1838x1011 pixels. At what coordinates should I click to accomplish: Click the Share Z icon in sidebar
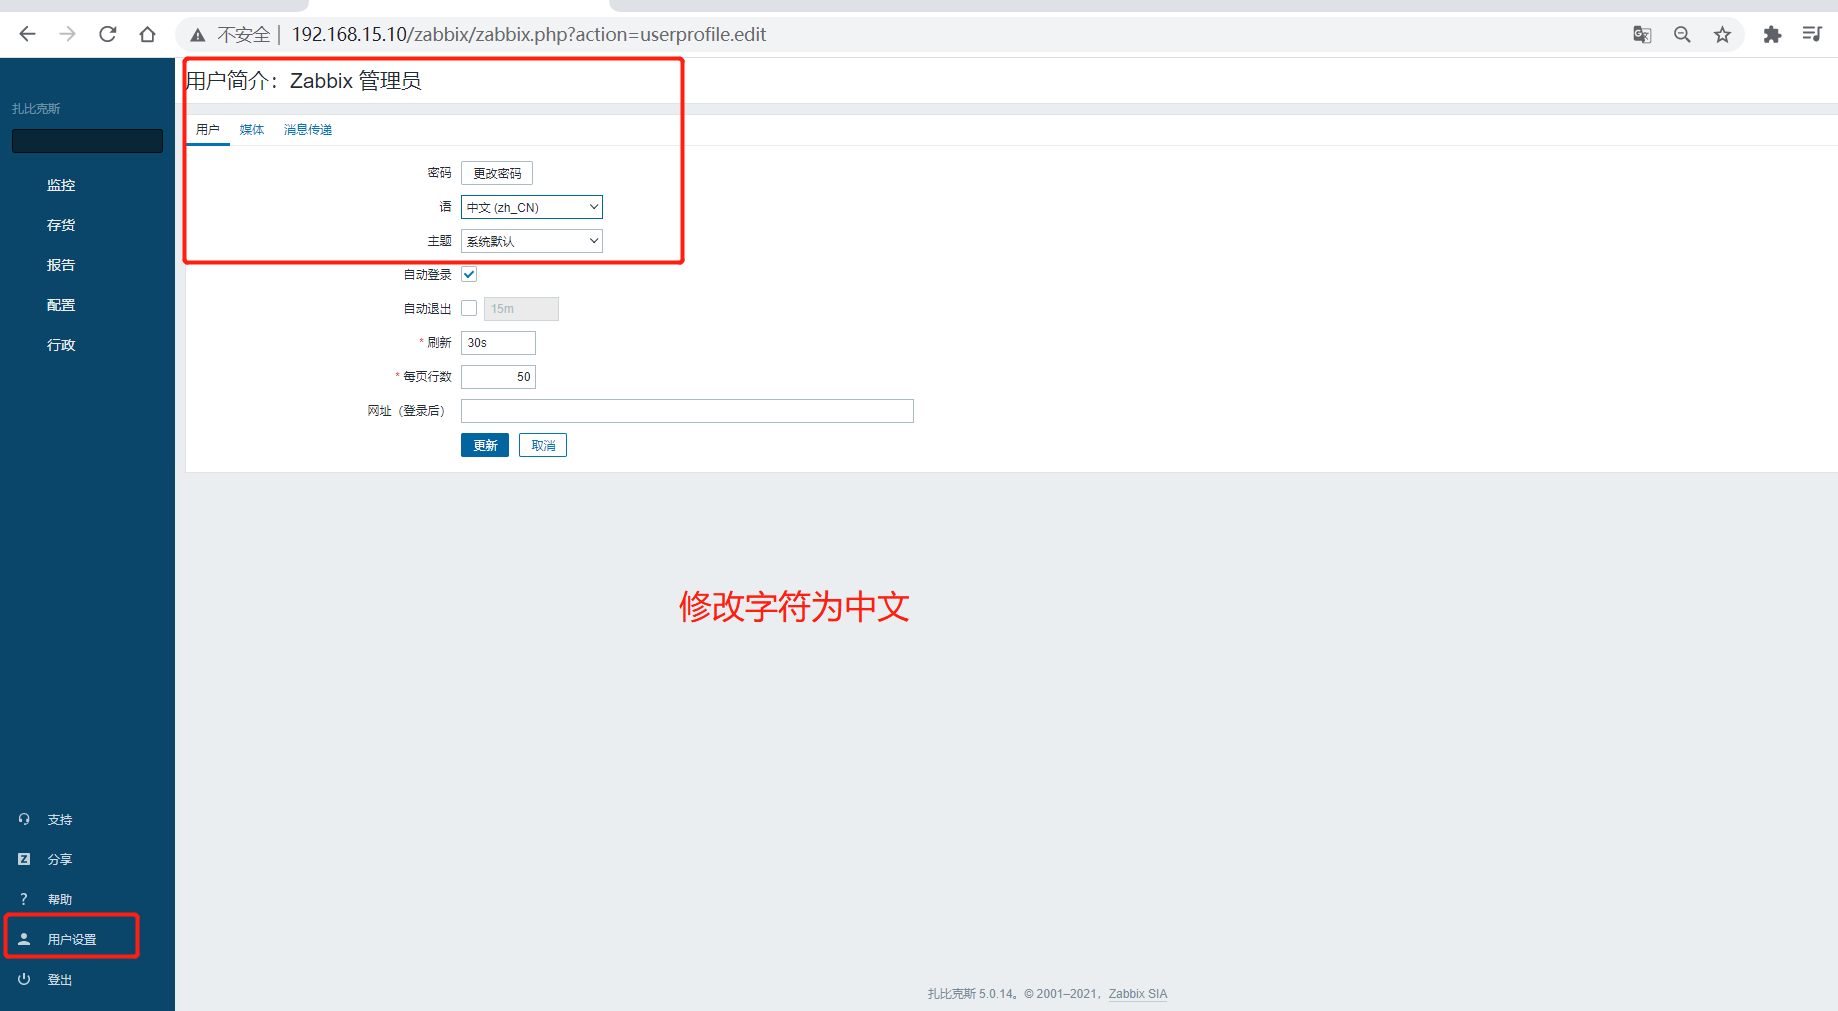(x=24, y=859)
